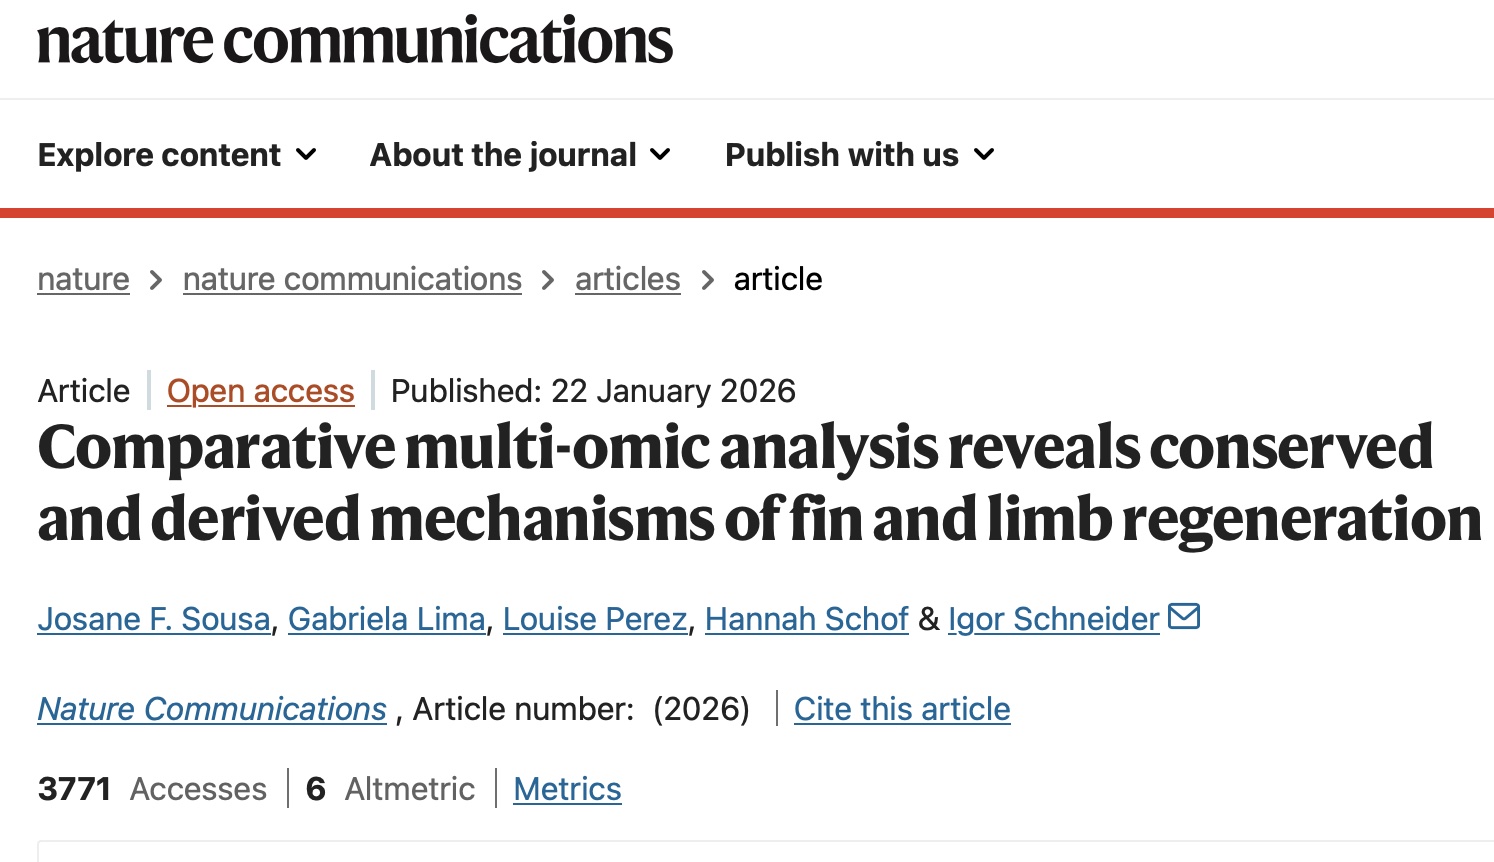This screenshot has width=1494, height=862.
Task: Open the nature communications breadcrumb link
Action: pos(352,279)
